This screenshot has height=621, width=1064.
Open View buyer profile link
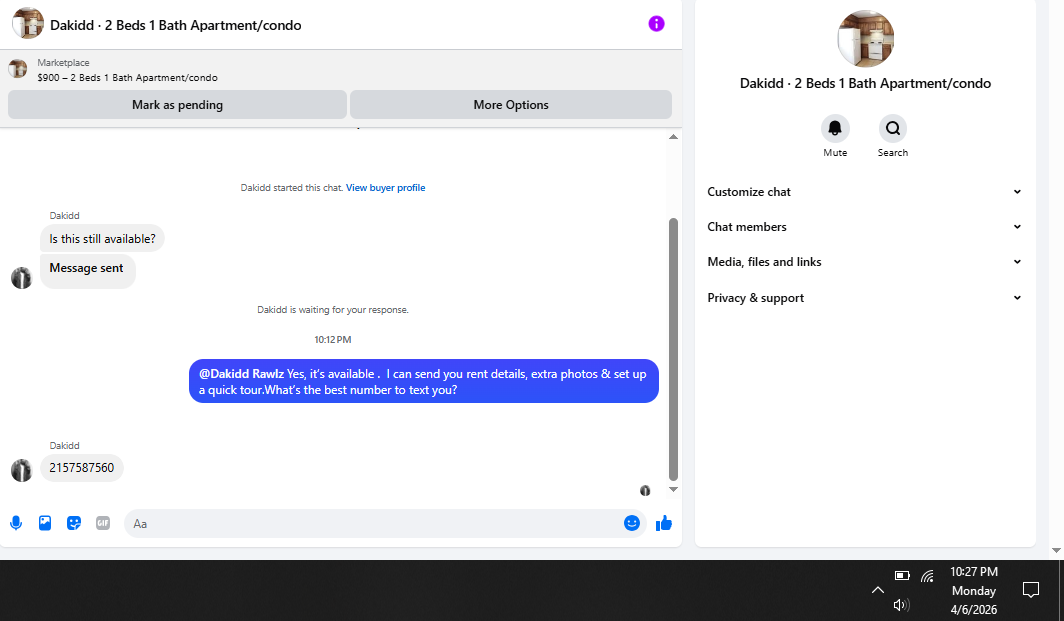pos(385,188)
